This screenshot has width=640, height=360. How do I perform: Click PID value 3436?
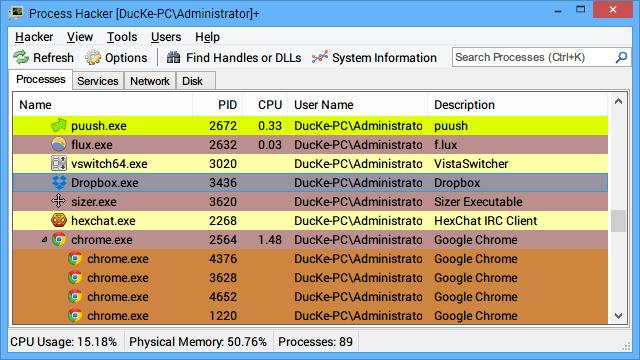[223, 182]
